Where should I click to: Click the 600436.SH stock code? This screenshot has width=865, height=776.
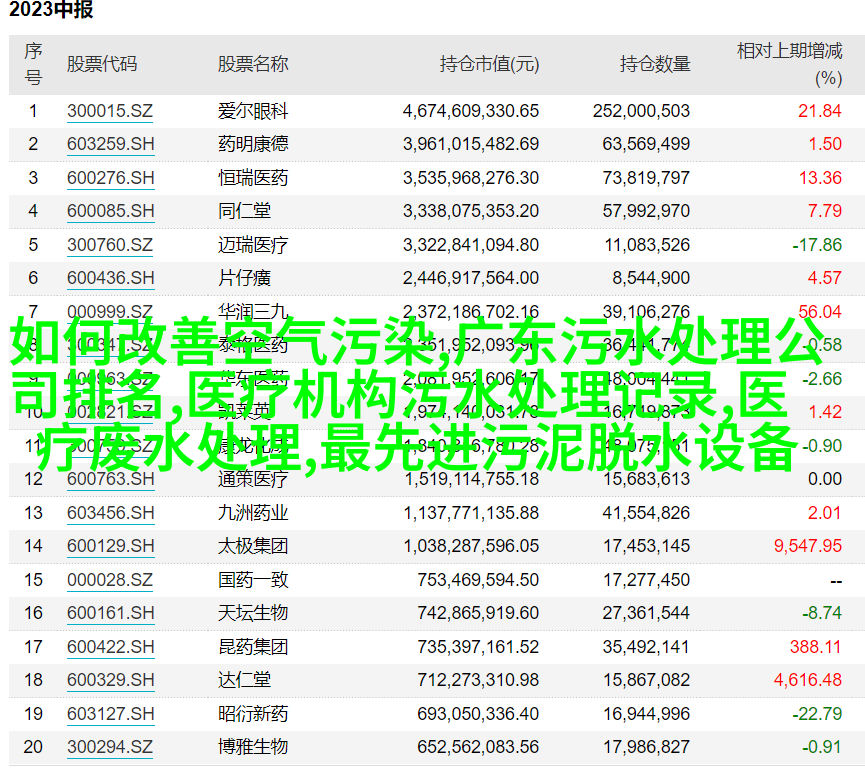(x=110, y=278)
